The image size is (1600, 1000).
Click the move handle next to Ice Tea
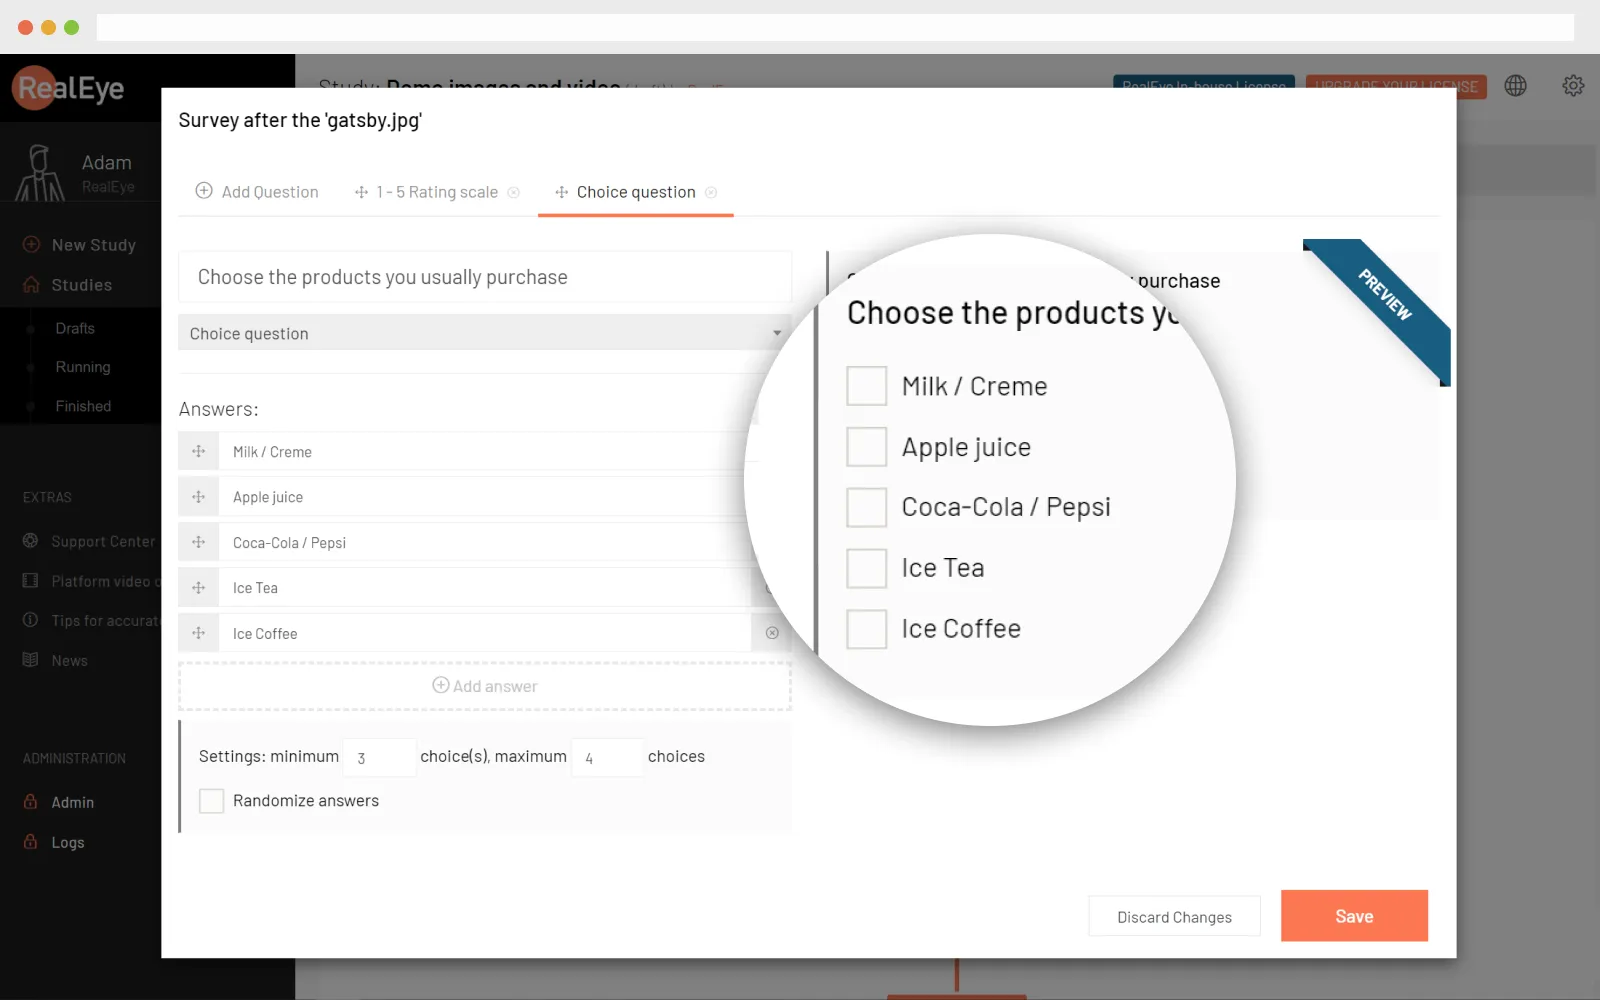(x=199, y=588)
